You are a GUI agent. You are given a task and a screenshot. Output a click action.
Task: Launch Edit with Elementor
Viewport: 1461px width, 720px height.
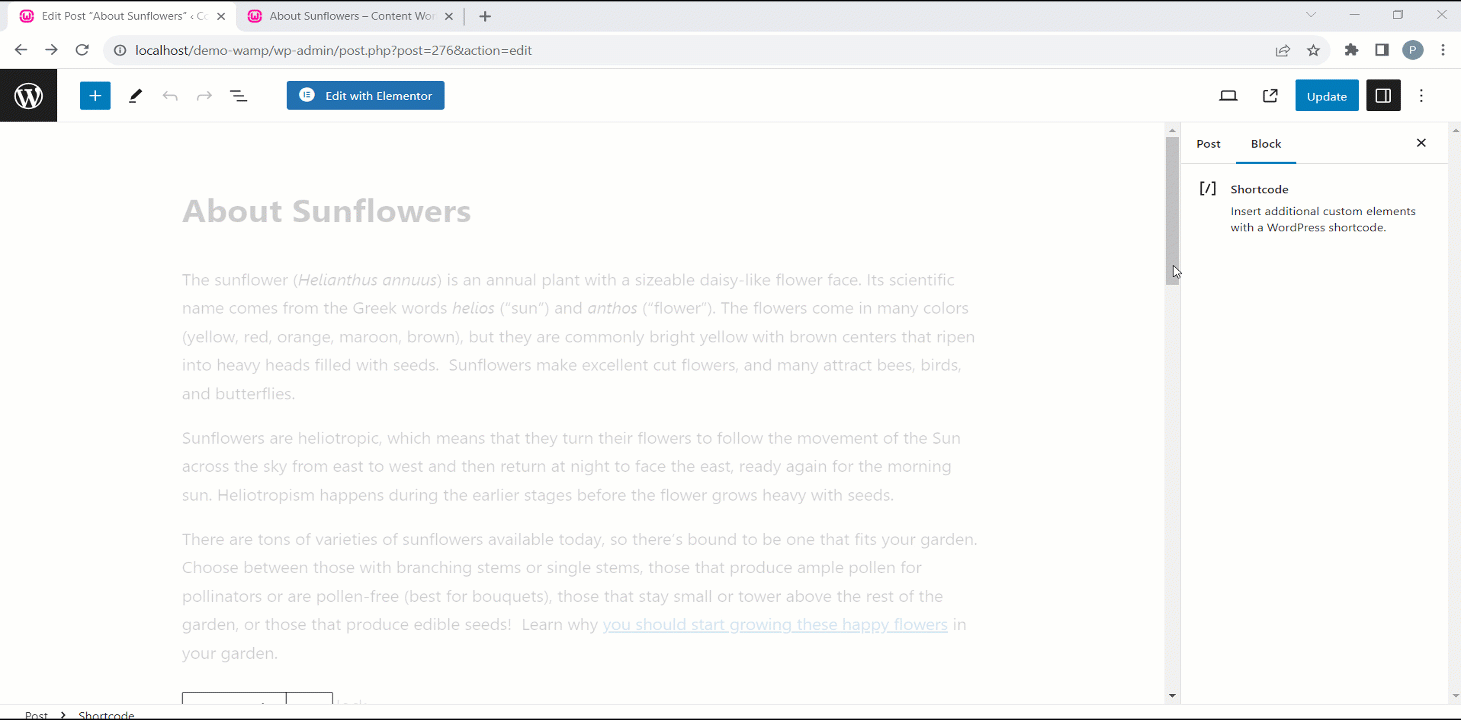click(365, 95)
